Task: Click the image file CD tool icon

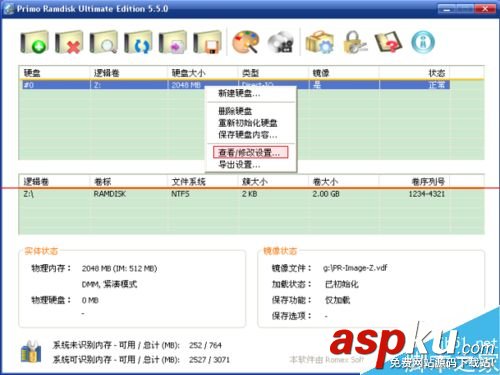Action: click(281, 42)
